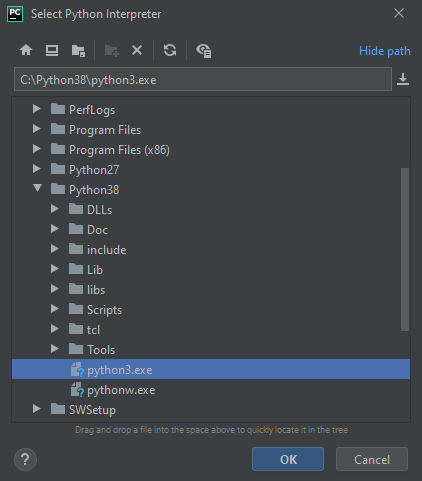Image resolution: width=422 pixels, height=481 pixels.
Task: Click the Cancel button
Action: click(x=372, y=459)
